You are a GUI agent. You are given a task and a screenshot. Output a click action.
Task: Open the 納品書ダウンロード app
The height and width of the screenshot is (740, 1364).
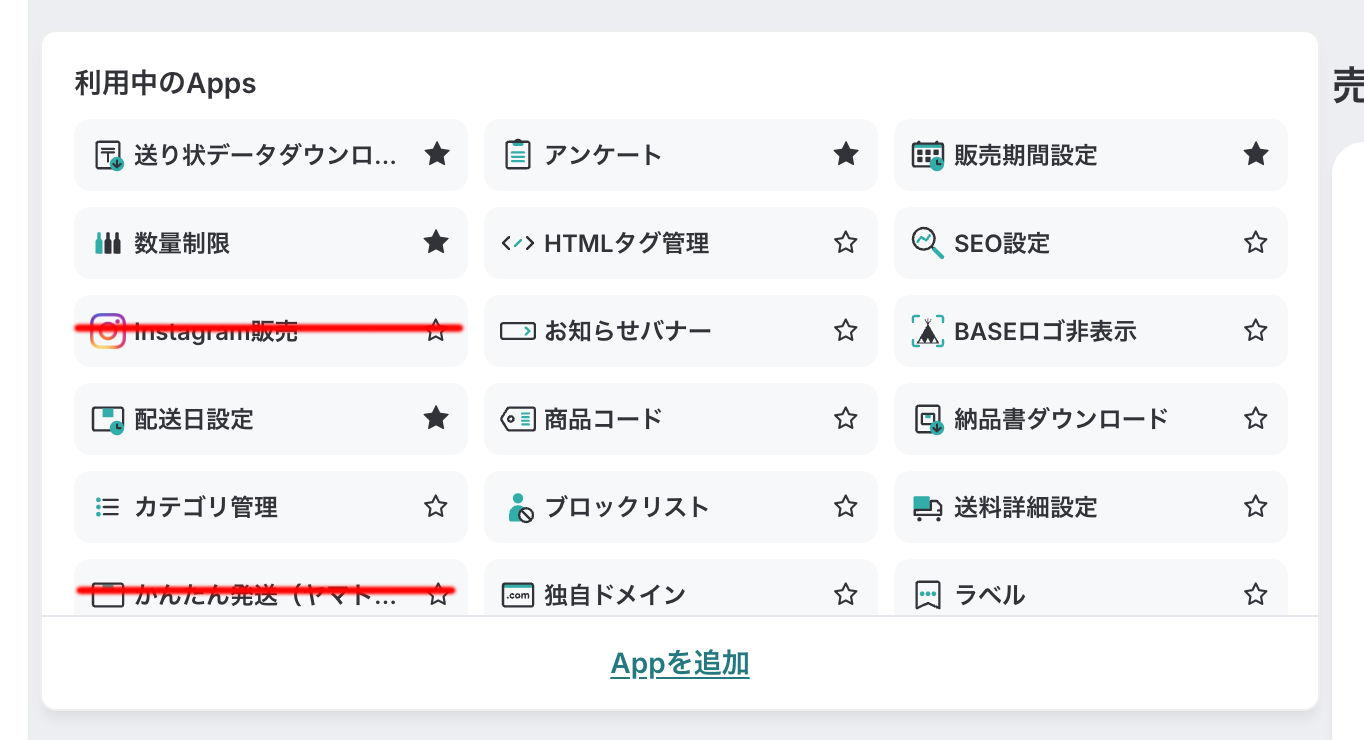(1061, 419)
